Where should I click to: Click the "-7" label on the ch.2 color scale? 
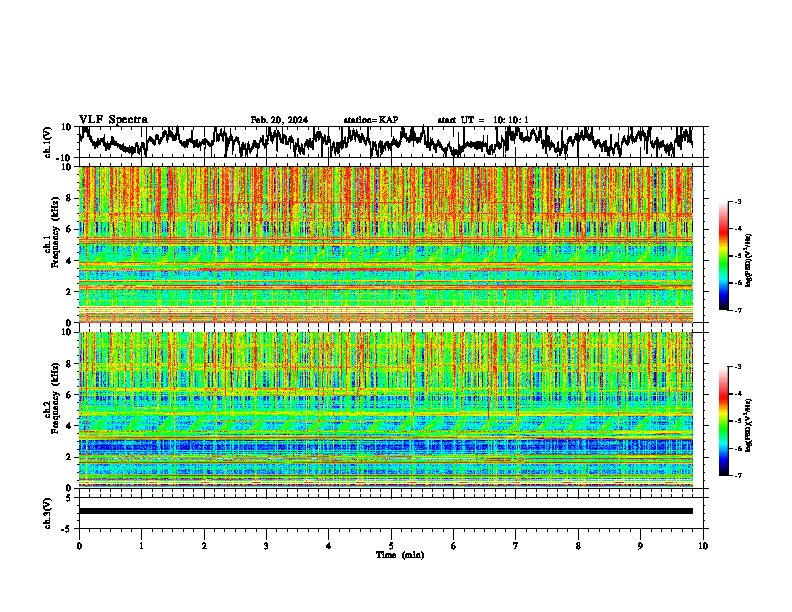738,475
